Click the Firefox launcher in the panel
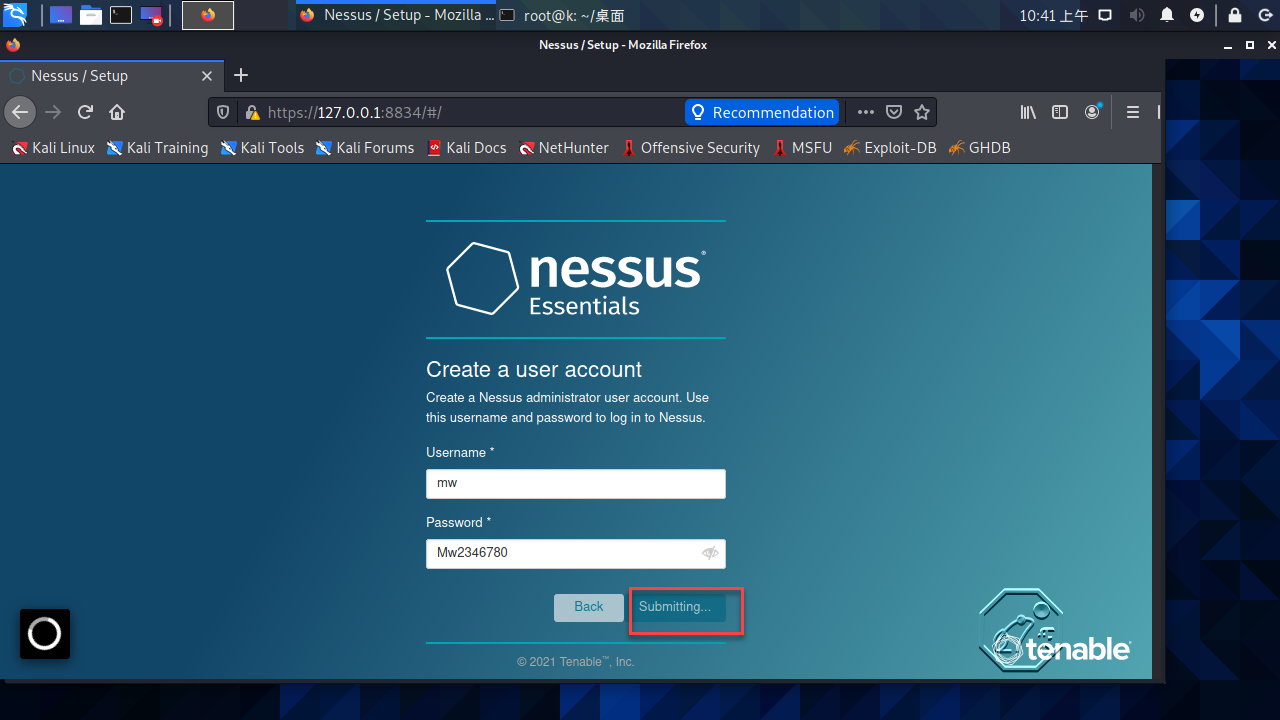This screenshot has width=1280, height=720. pyautogui.click(x=208, y=15)
